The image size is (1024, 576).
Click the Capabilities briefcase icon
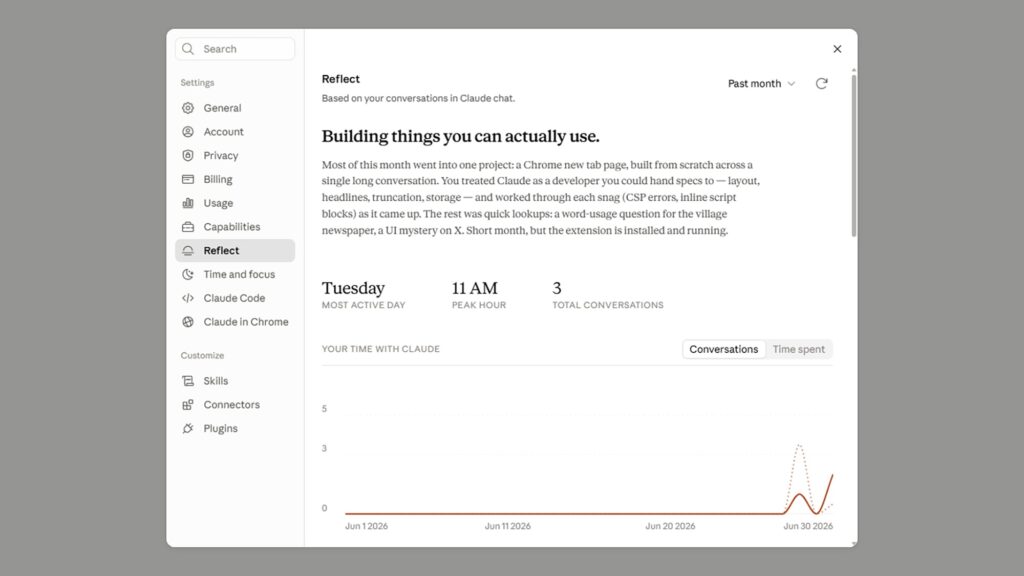click(x=188, y=227)
